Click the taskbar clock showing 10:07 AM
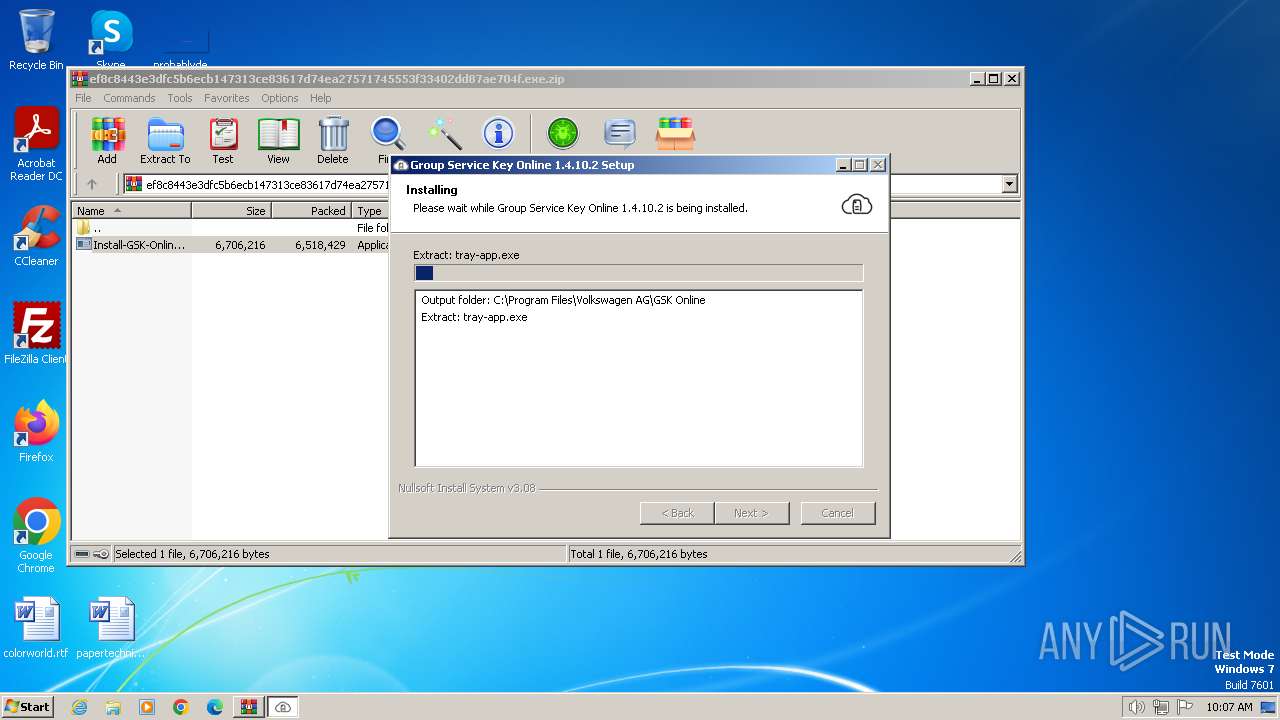The image size is (1280, 720). coord(1229,707)
